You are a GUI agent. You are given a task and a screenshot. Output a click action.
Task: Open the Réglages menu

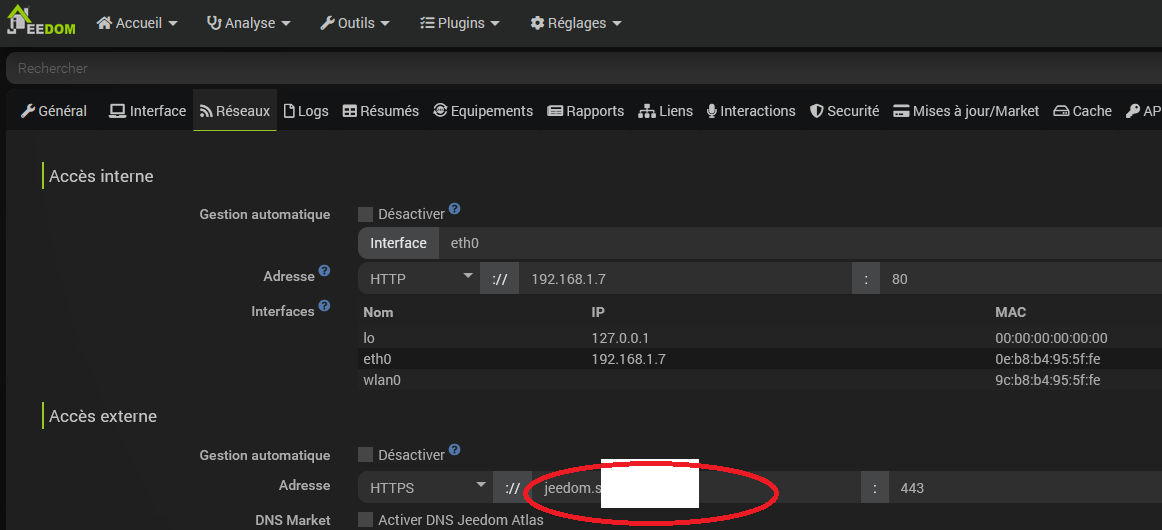[576, 23]
